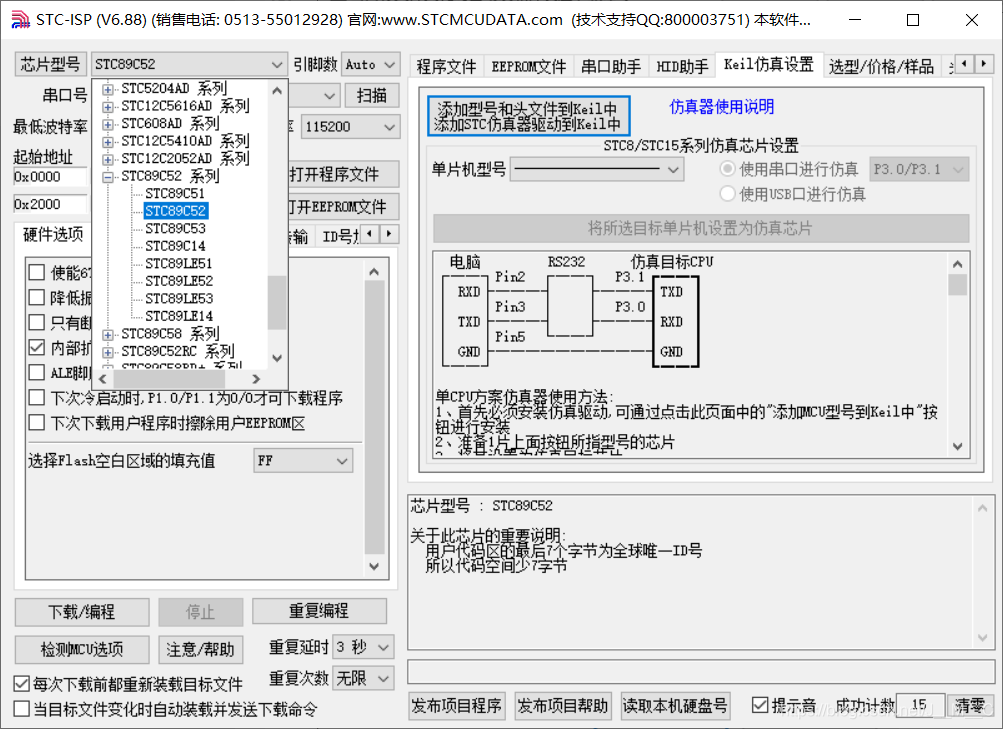Image resolution: width=1003 pixels, height=729 pixels.
Task: Open the 单片机型号 dropdown
Action: (673, 169)
